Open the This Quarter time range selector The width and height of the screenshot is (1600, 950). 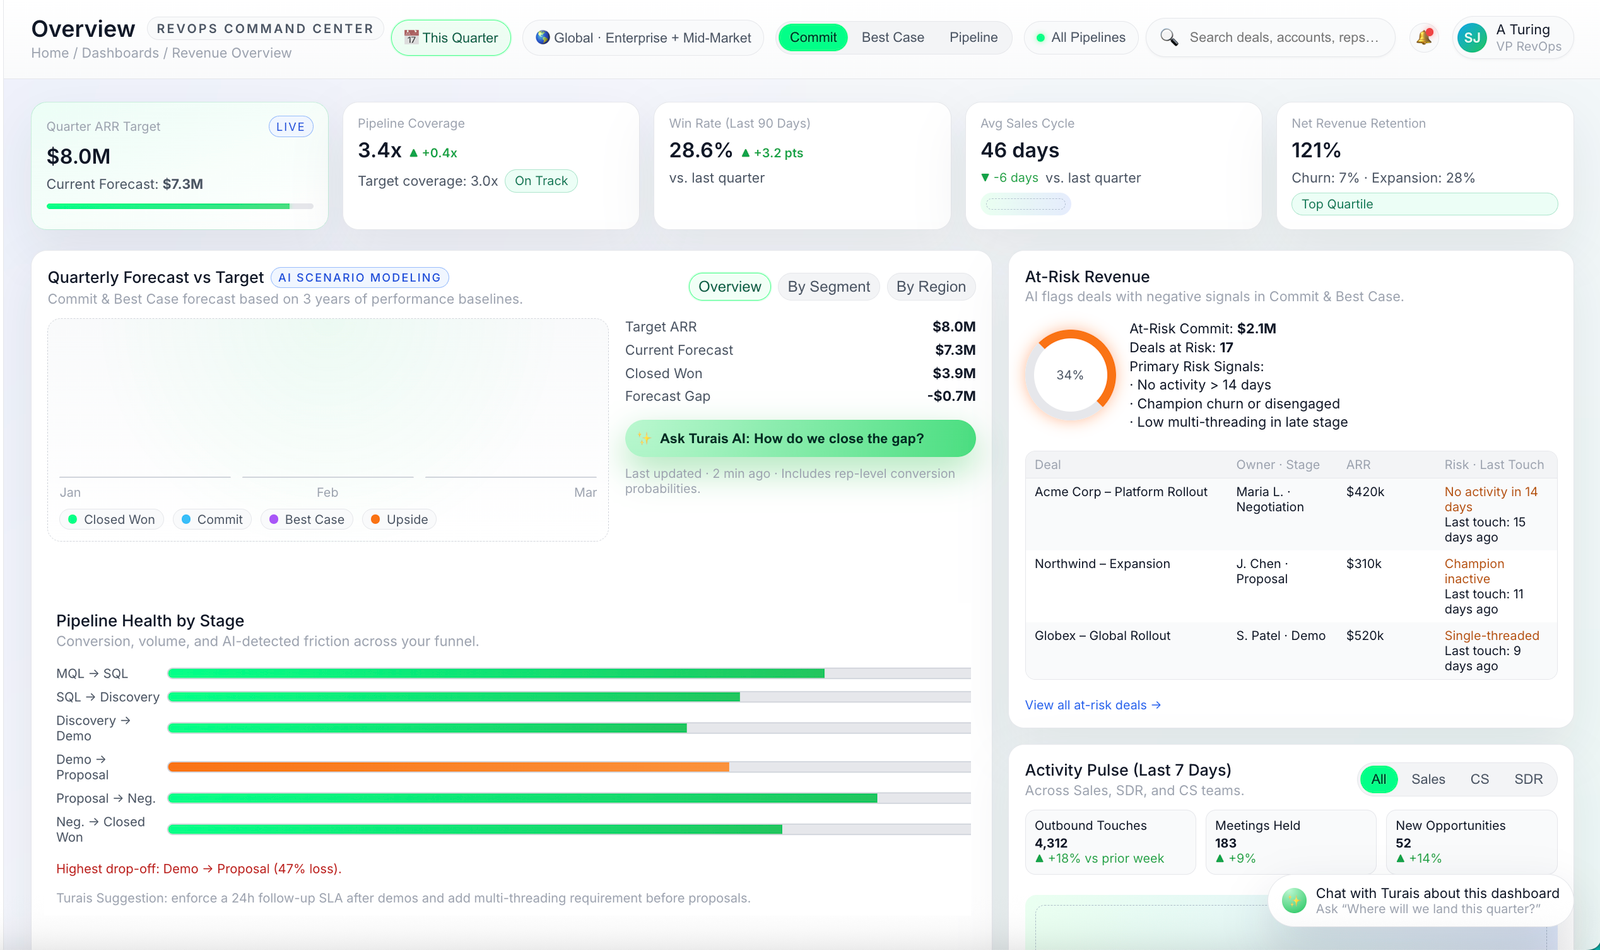tap(451, 37)
